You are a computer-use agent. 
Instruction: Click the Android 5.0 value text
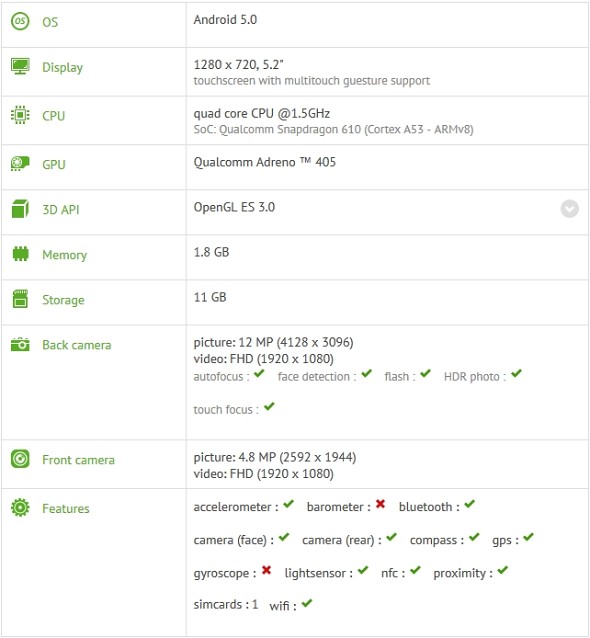point(225,20)
